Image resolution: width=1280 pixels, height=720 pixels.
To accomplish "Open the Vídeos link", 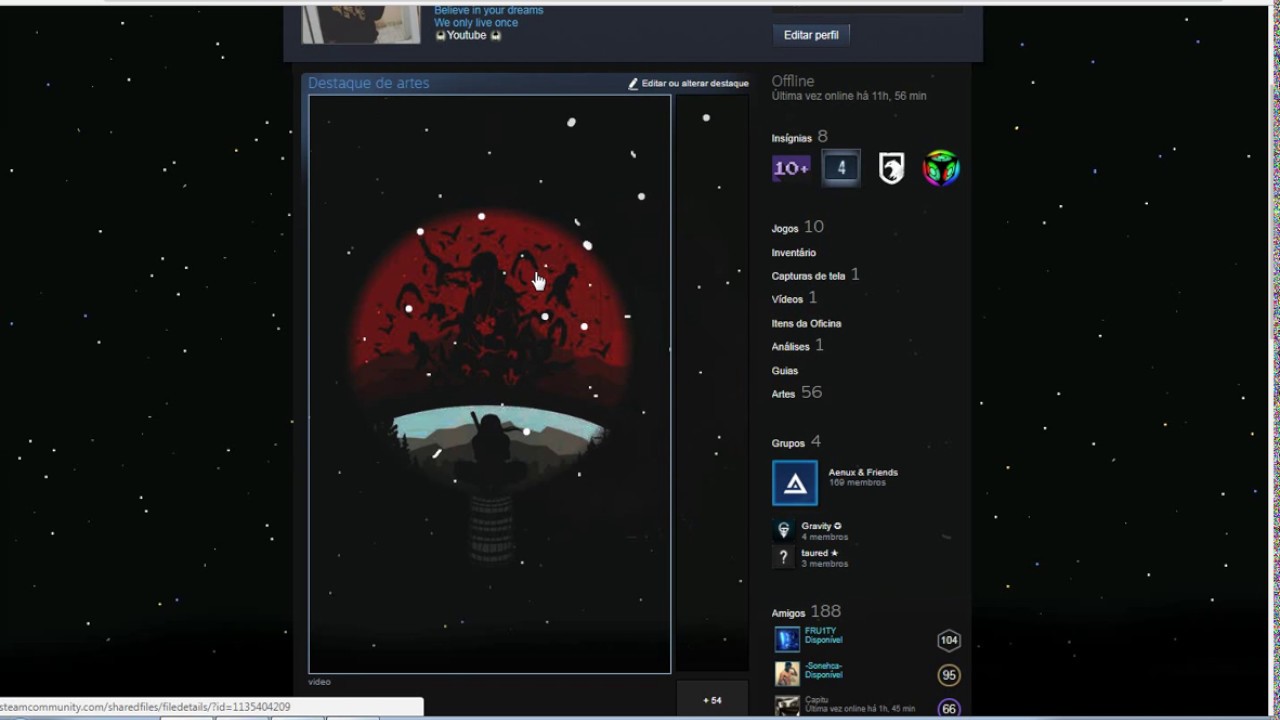I will pos(787,299).
